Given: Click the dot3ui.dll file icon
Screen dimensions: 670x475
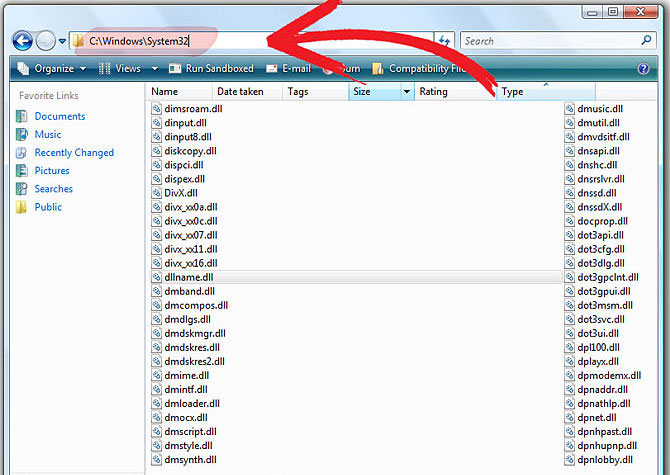Looking at the screenshot, I should coord(570,333).
